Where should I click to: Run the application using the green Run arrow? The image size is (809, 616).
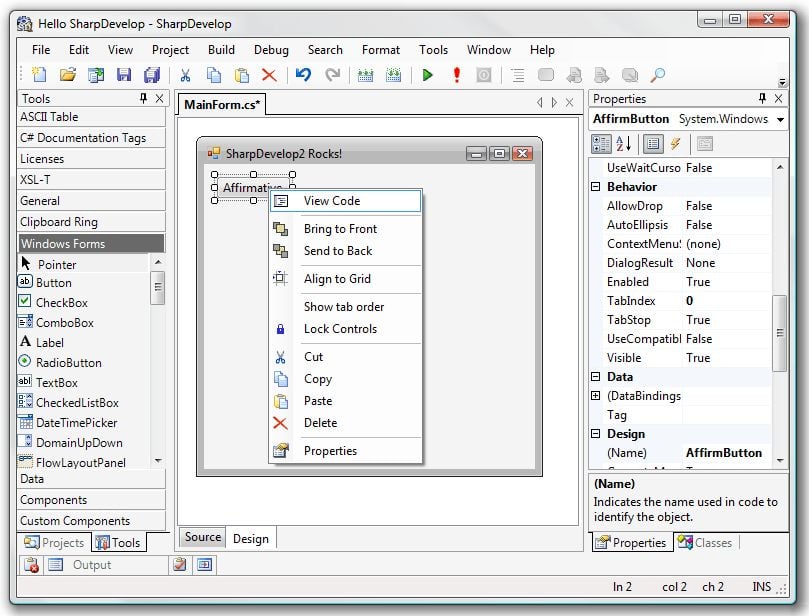click(425, 74)
